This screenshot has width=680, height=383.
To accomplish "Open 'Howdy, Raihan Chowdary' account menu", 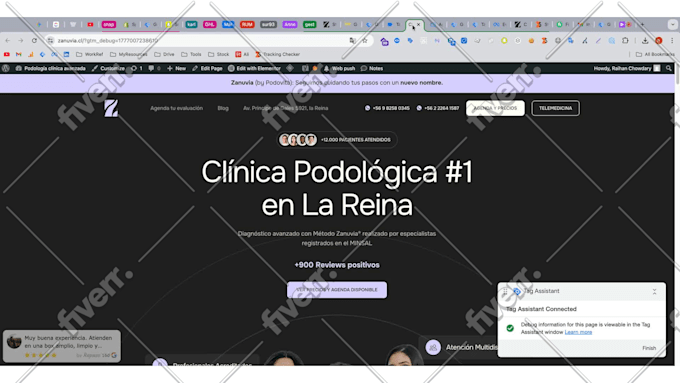I will (627, 68).
